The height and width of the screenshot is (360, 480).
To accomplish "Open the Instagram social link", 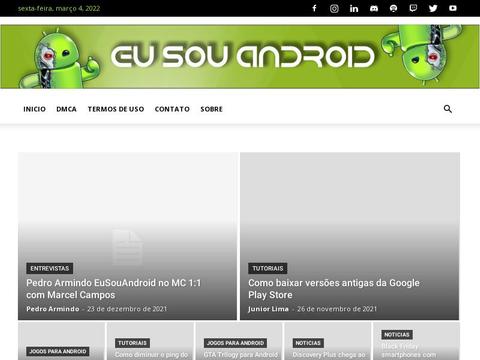I will pos(334,8).
